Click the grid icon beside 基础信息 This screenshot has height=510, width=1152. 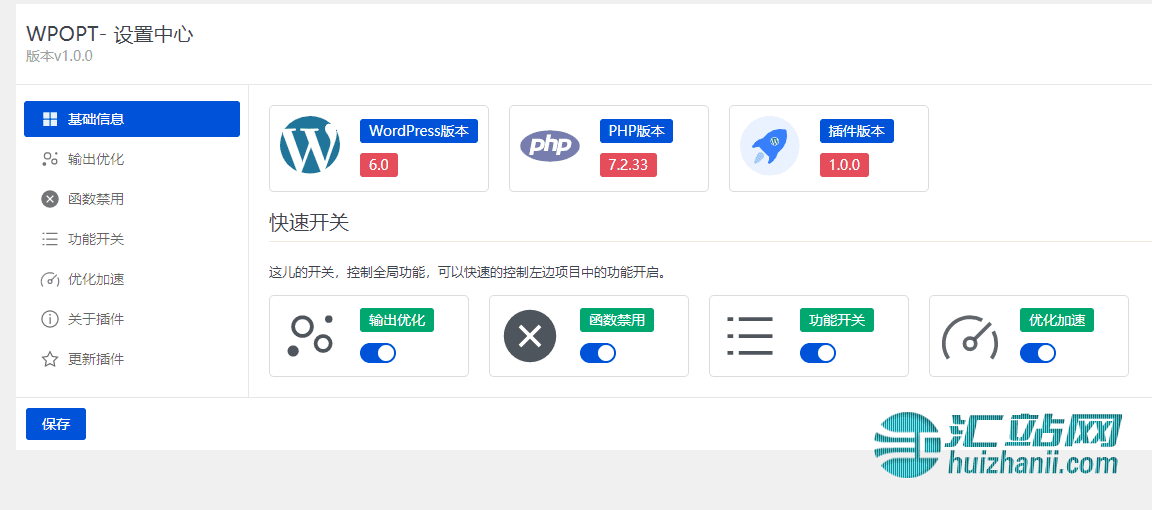(50, 120)
